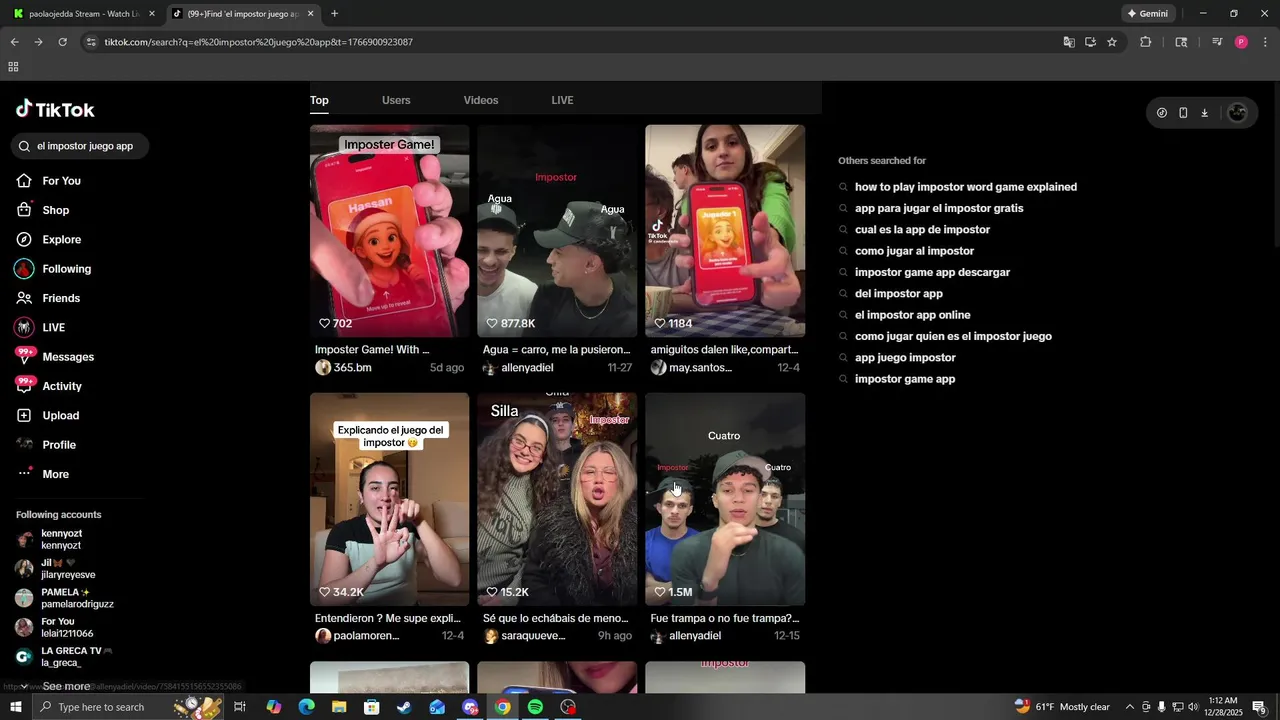Open the Upload page
1280x720 pixels.
click(x=60, y=416)
